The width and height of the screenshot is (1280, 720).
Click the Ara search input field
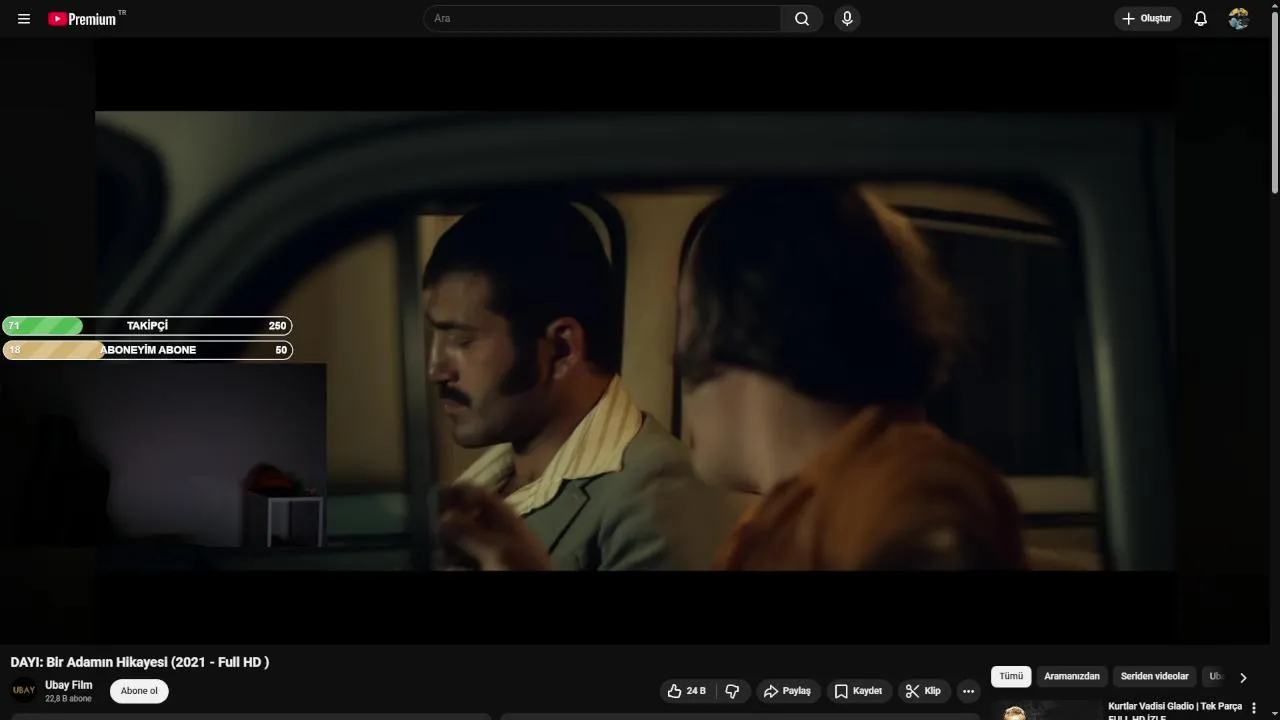click(602, 19)
